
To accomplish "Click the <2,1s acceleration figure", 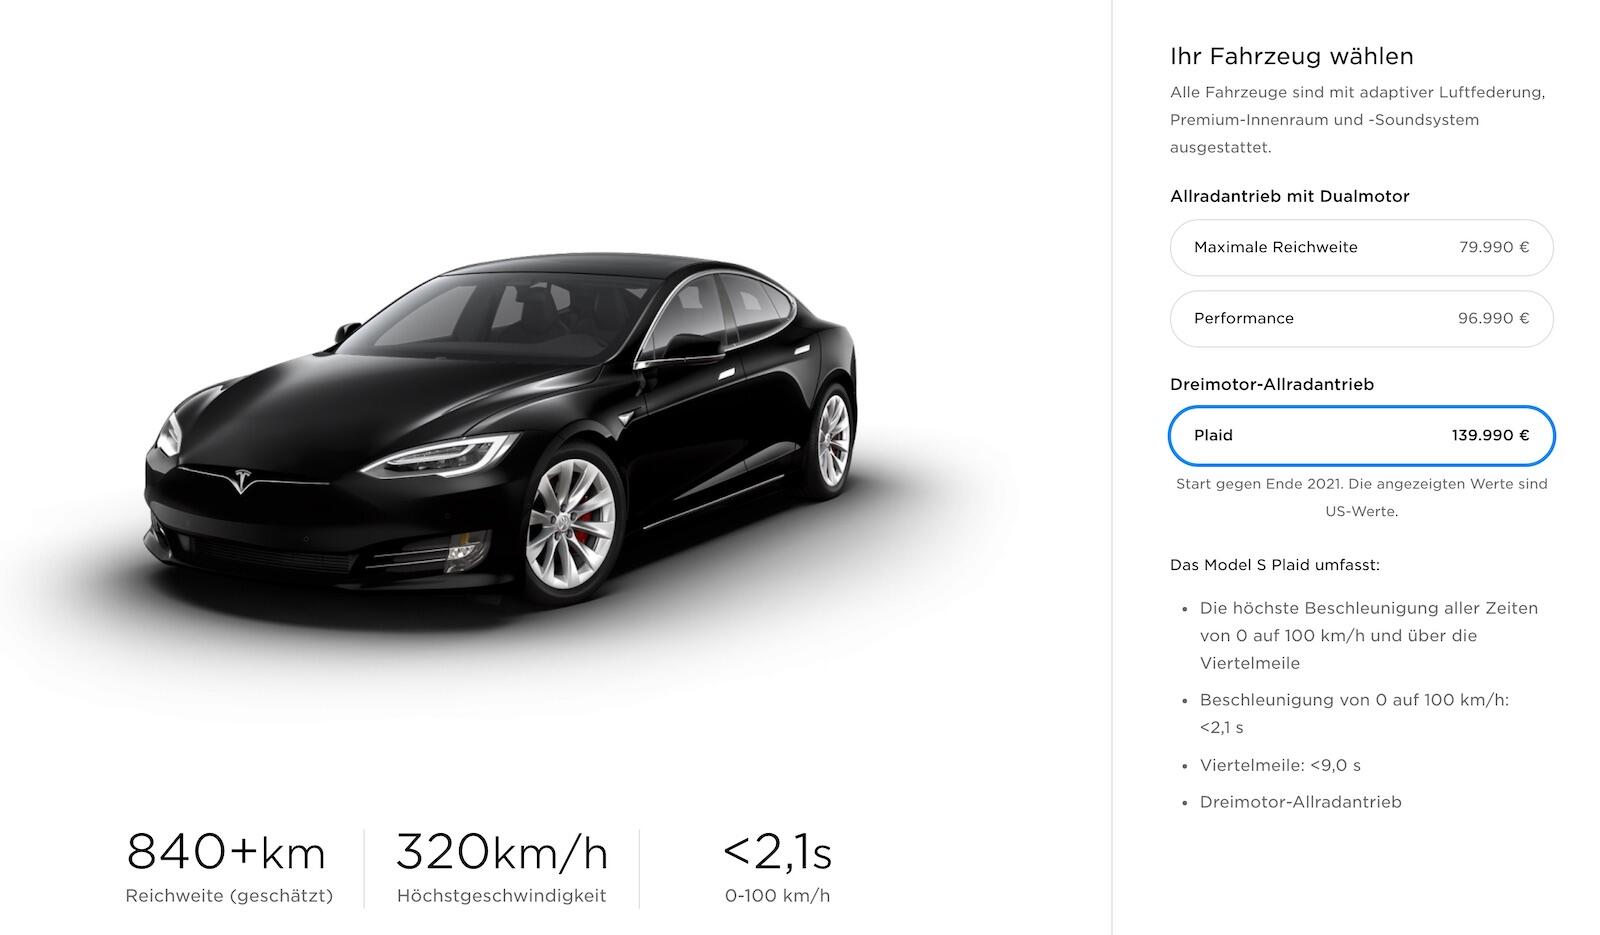I will pos(777,853).
